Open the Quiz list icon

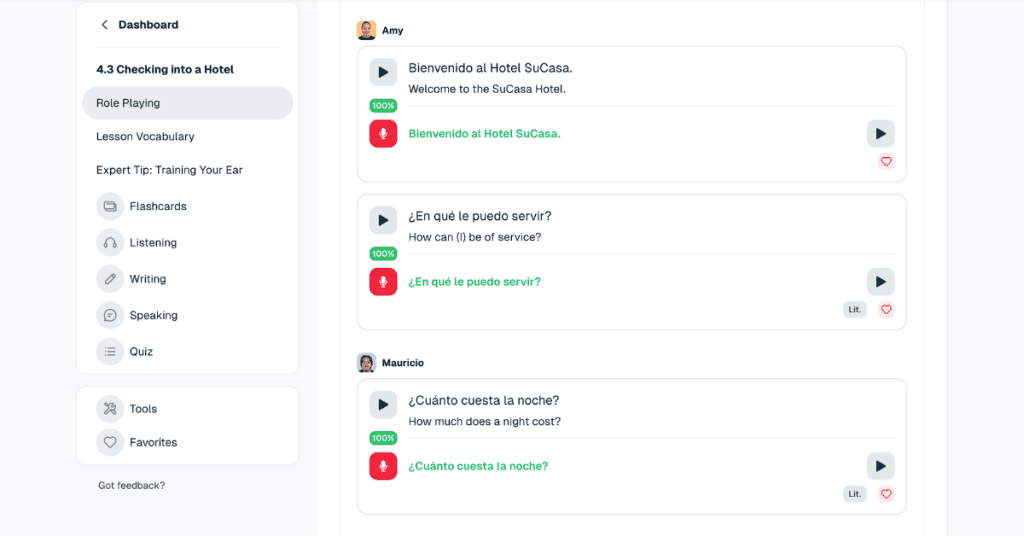[x=110, y=351]
